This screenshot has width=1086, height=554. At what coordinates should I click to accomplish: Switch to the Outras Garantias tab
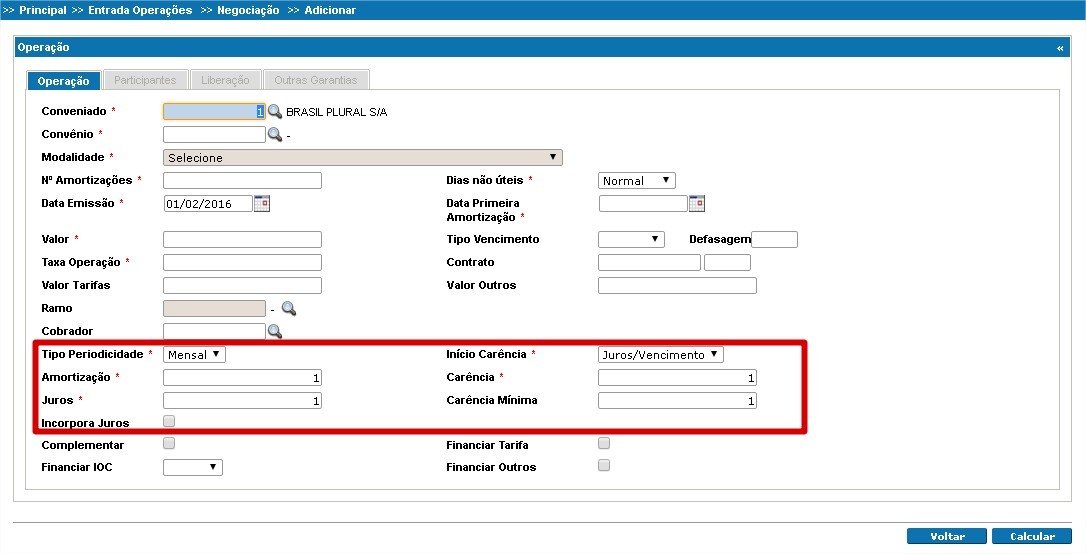tap(316, 80)
